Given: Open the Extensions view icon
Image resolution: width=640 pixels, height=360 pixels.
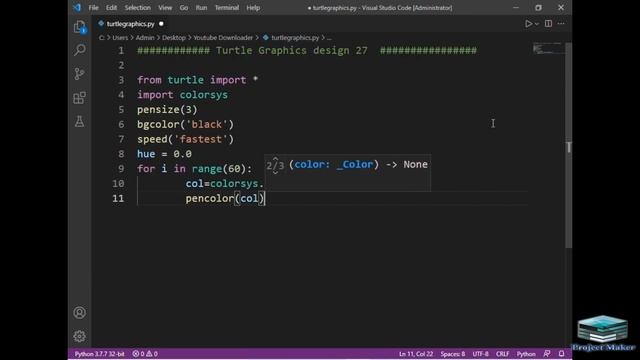Looking at the screenshot, I should click(x=80, y=98).
